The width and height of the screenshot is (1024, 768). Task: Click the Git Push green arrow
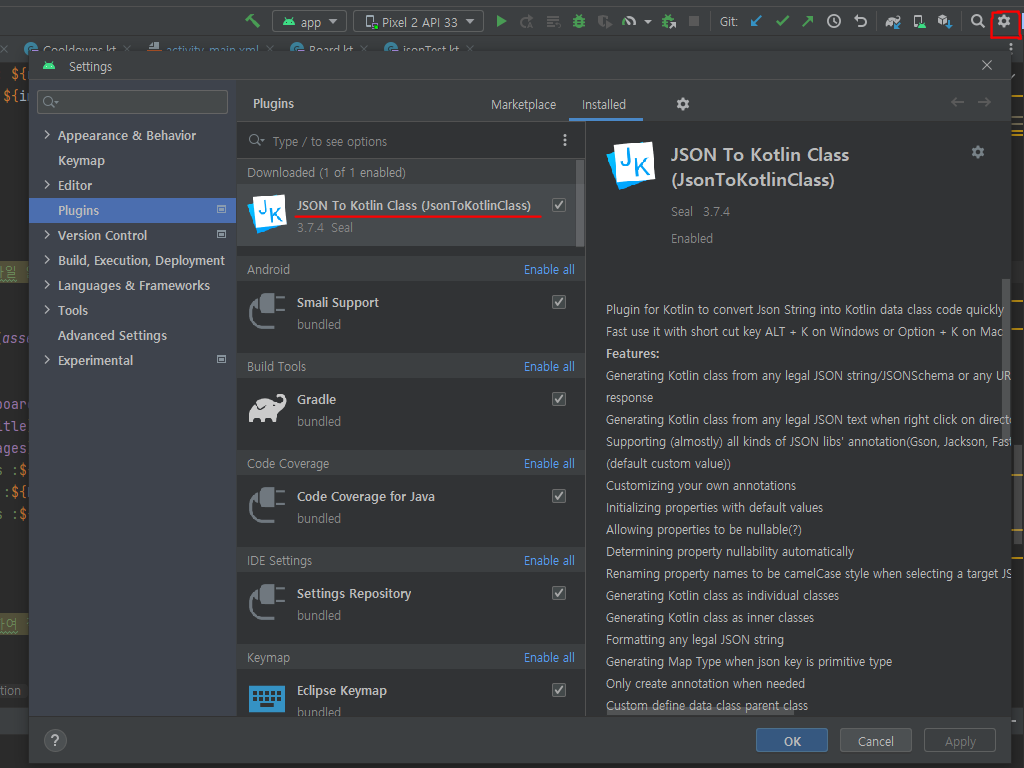tap(808, 22)
